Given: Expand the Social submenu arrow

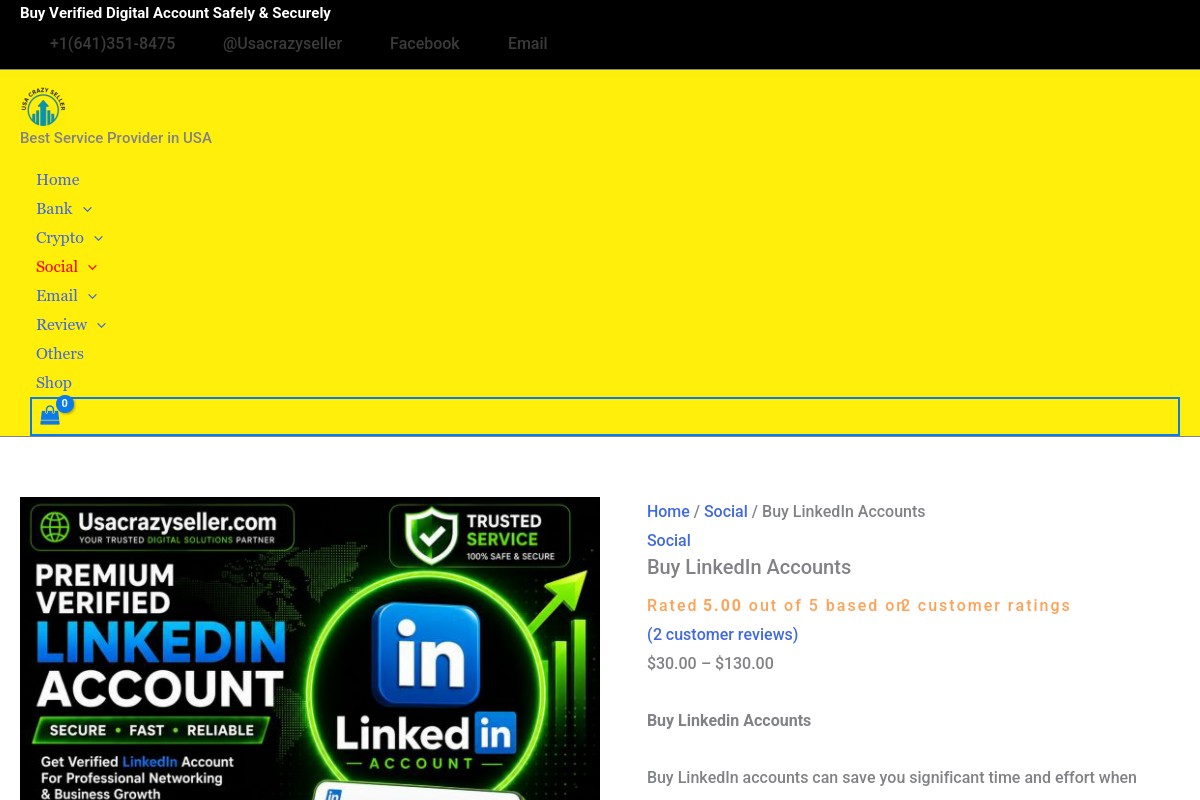Looking at the screenshot, I should point(92,267).
